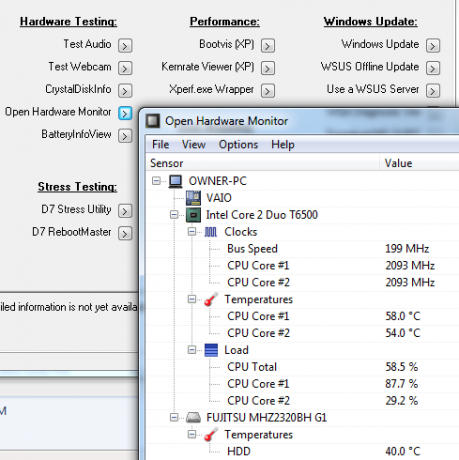The image size is (459, 460).
Task: Open the View menu
Action: (194, 145)
